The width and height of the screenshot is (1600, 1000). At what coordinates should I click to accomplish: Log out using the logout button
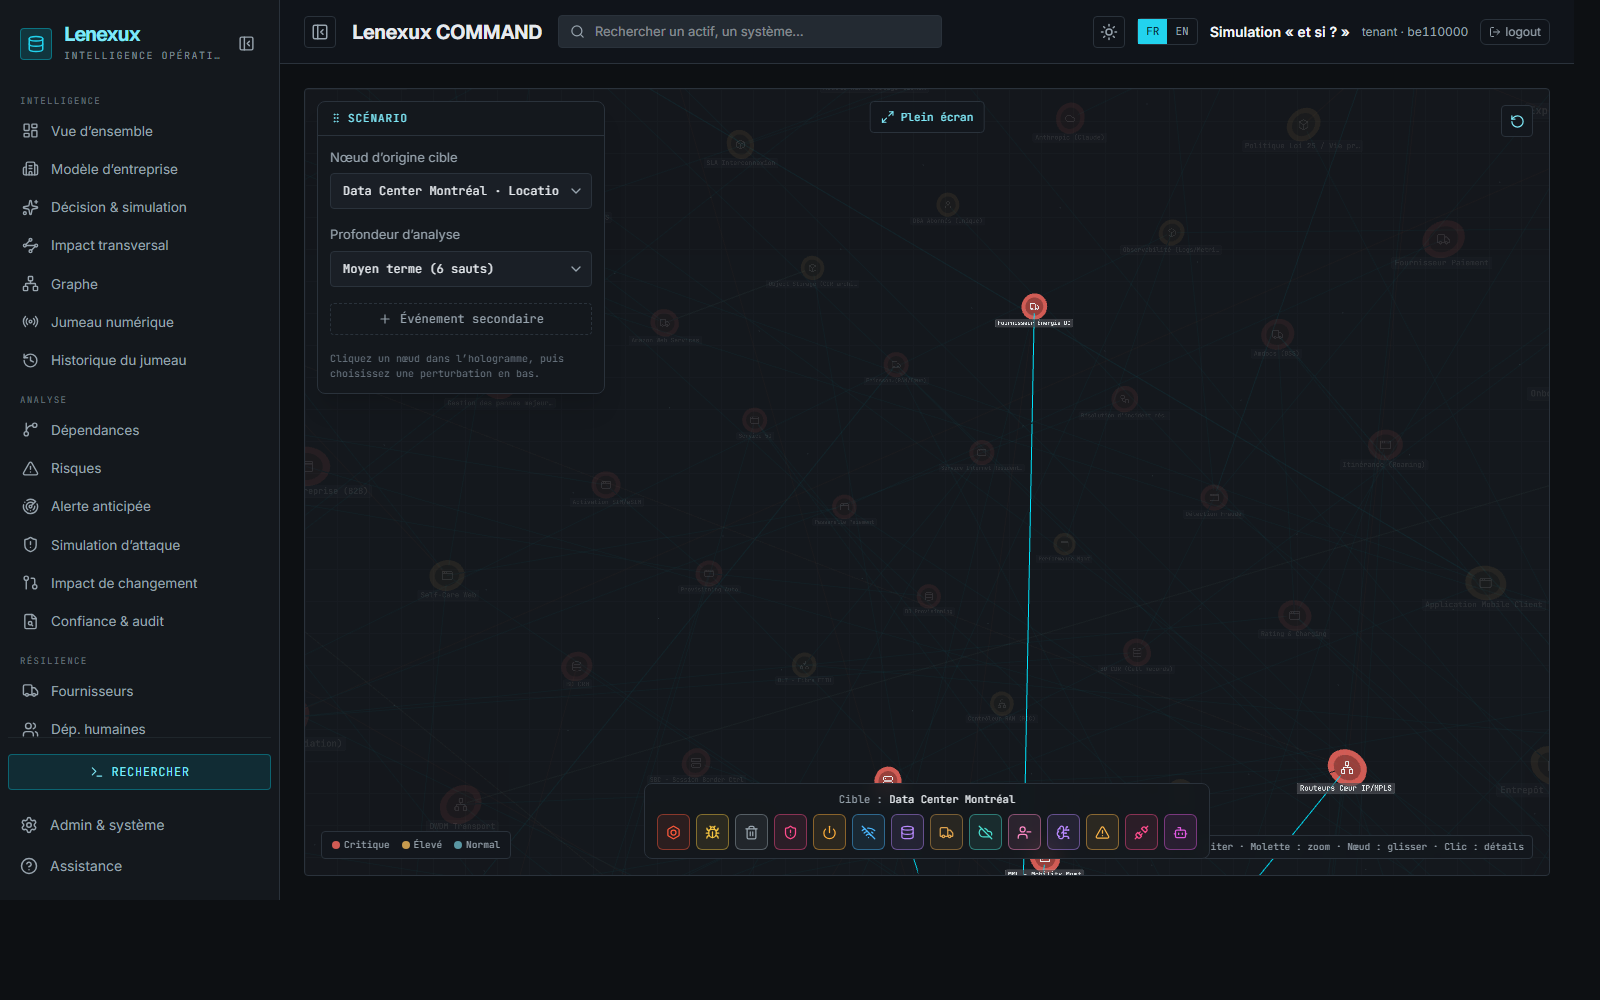click(1515, 32)
